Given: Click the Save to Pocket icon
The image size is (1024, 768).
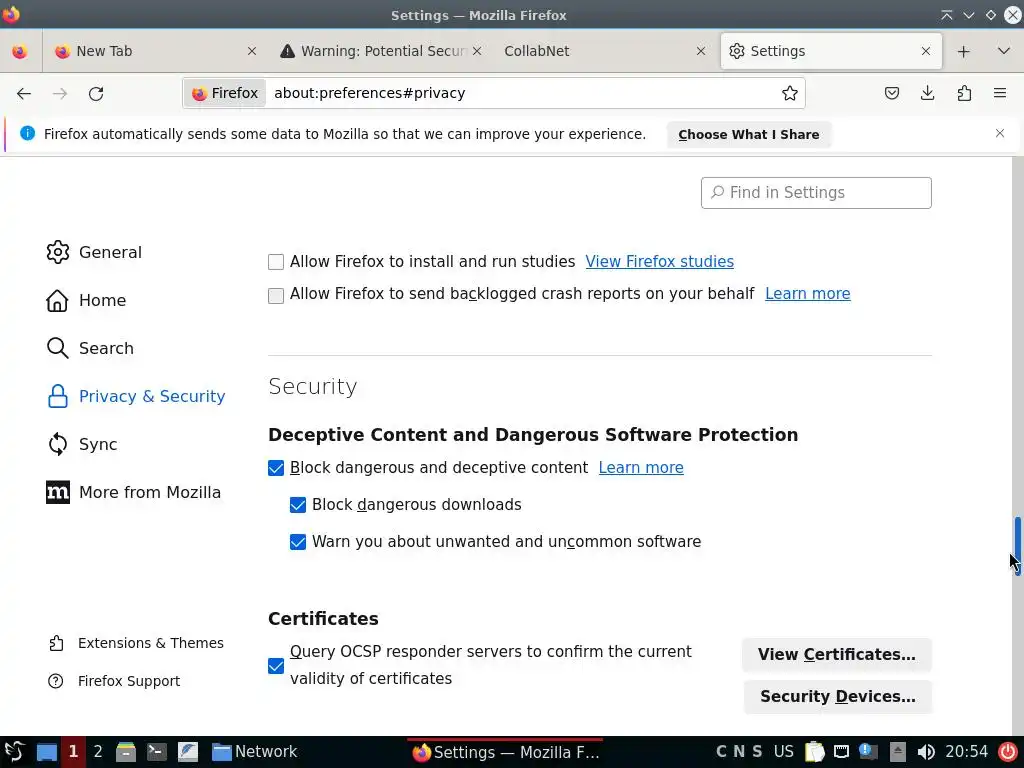Looking at the screenshot, I should (892, 93).
